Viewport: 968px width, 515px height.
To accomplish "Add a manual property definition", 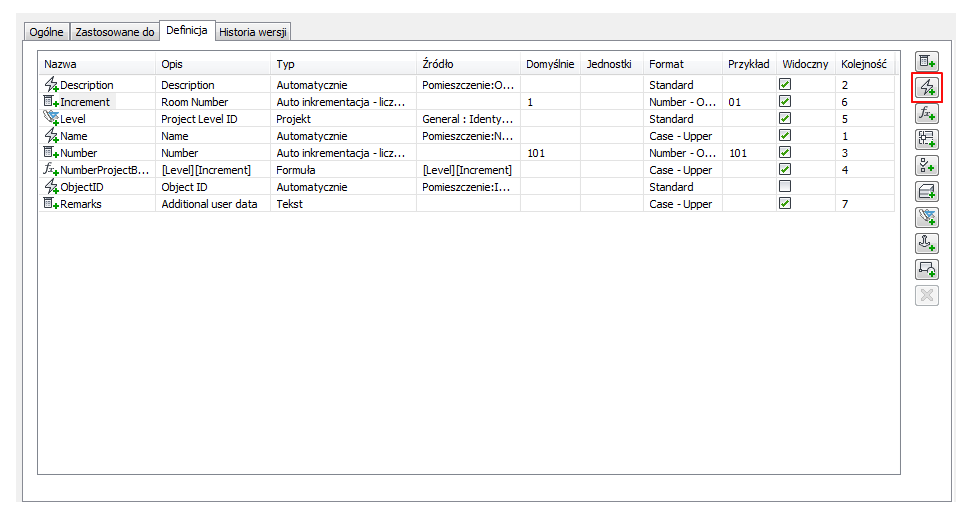I will (927, 62).
